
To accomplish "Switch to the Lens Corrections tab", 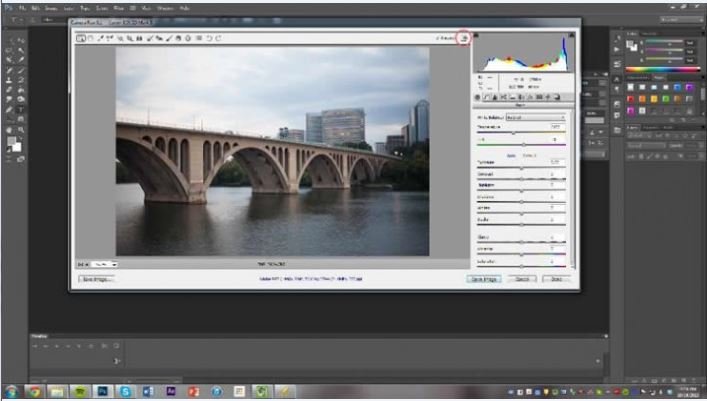I will click(x=521, y=97).
